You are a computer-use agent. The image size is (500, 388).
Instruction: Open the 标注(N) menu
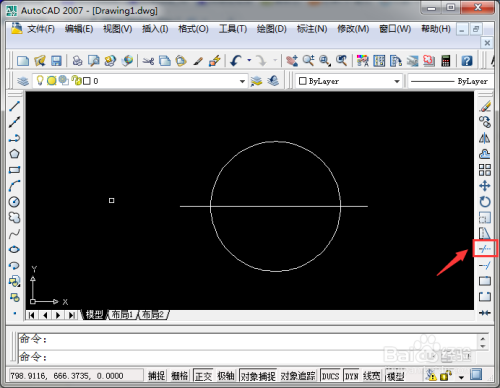(x=312, y=29)
